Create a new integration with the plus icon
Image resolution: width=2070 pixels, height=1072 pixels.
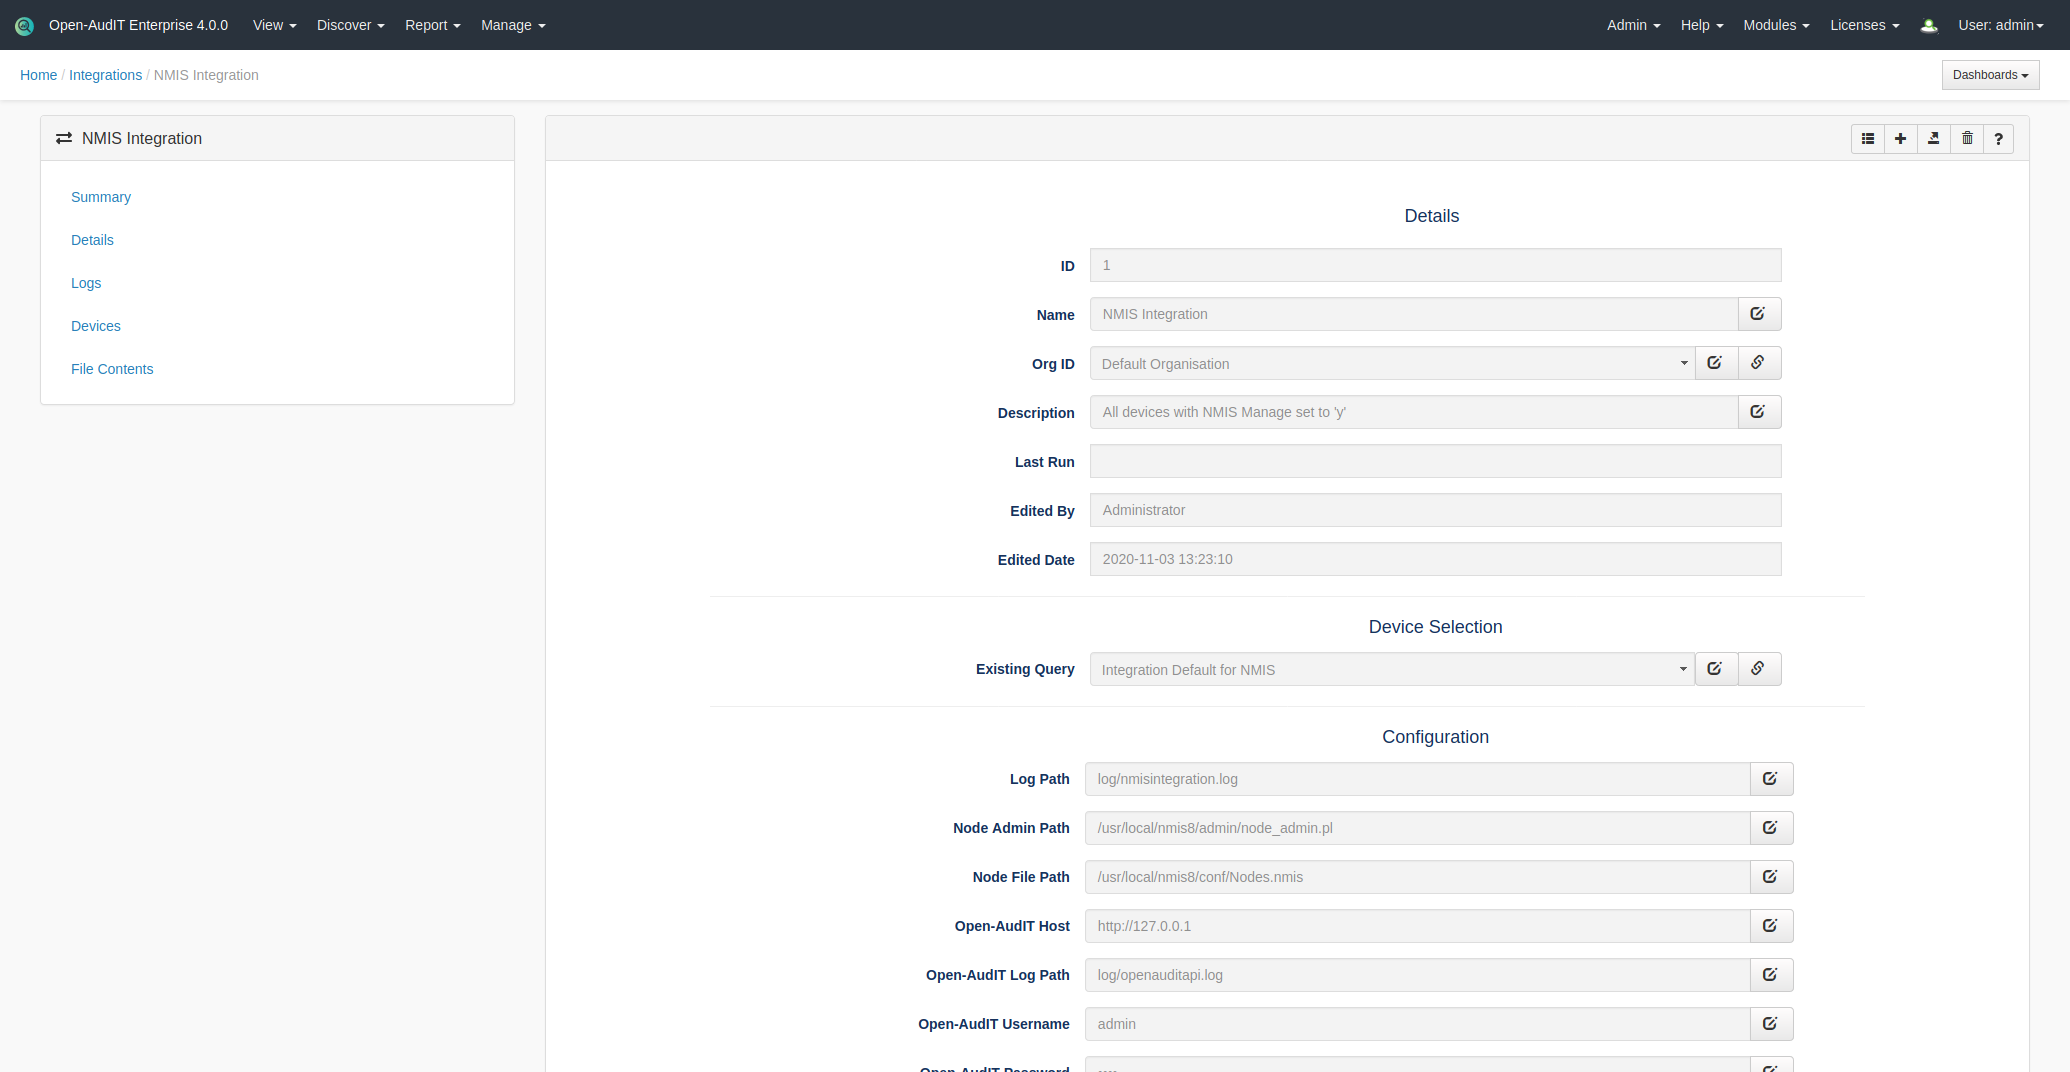1901,139
